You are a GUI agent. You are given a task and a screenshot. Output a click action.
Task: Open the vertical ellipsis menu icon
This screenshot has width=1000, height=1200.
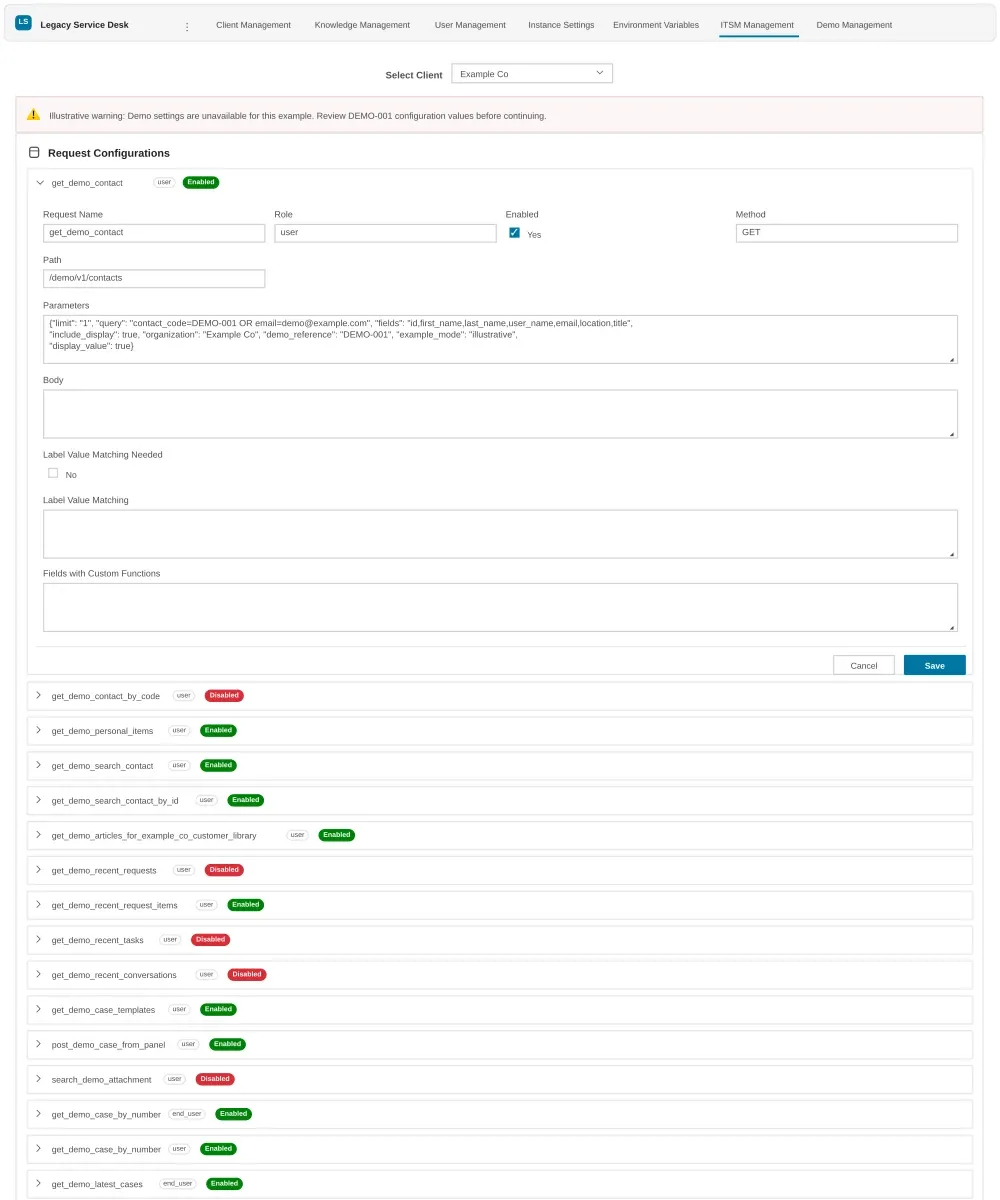pos(187,26)
